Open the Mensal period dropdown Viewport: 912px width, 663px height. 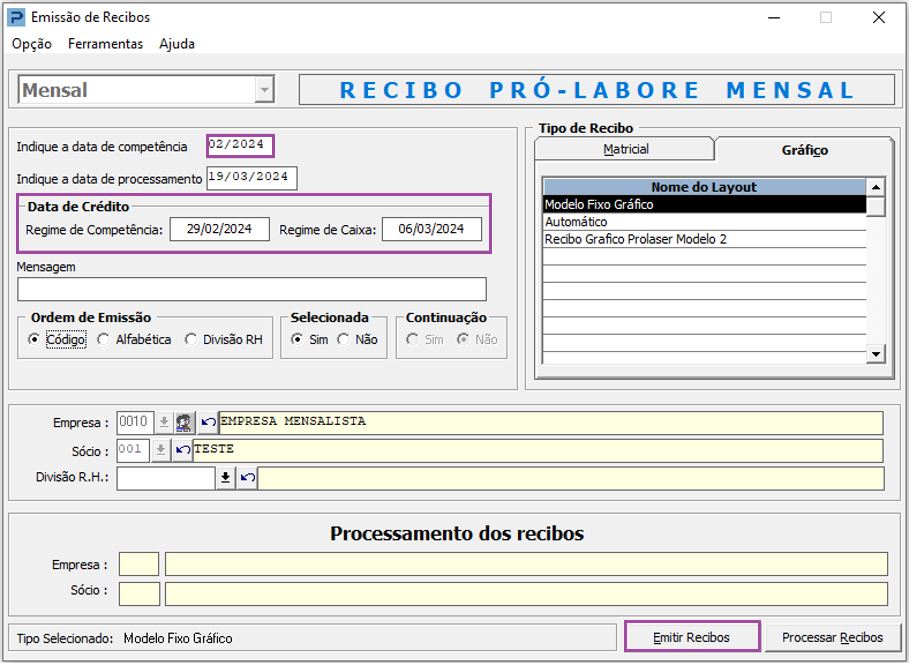coord(262,89)
